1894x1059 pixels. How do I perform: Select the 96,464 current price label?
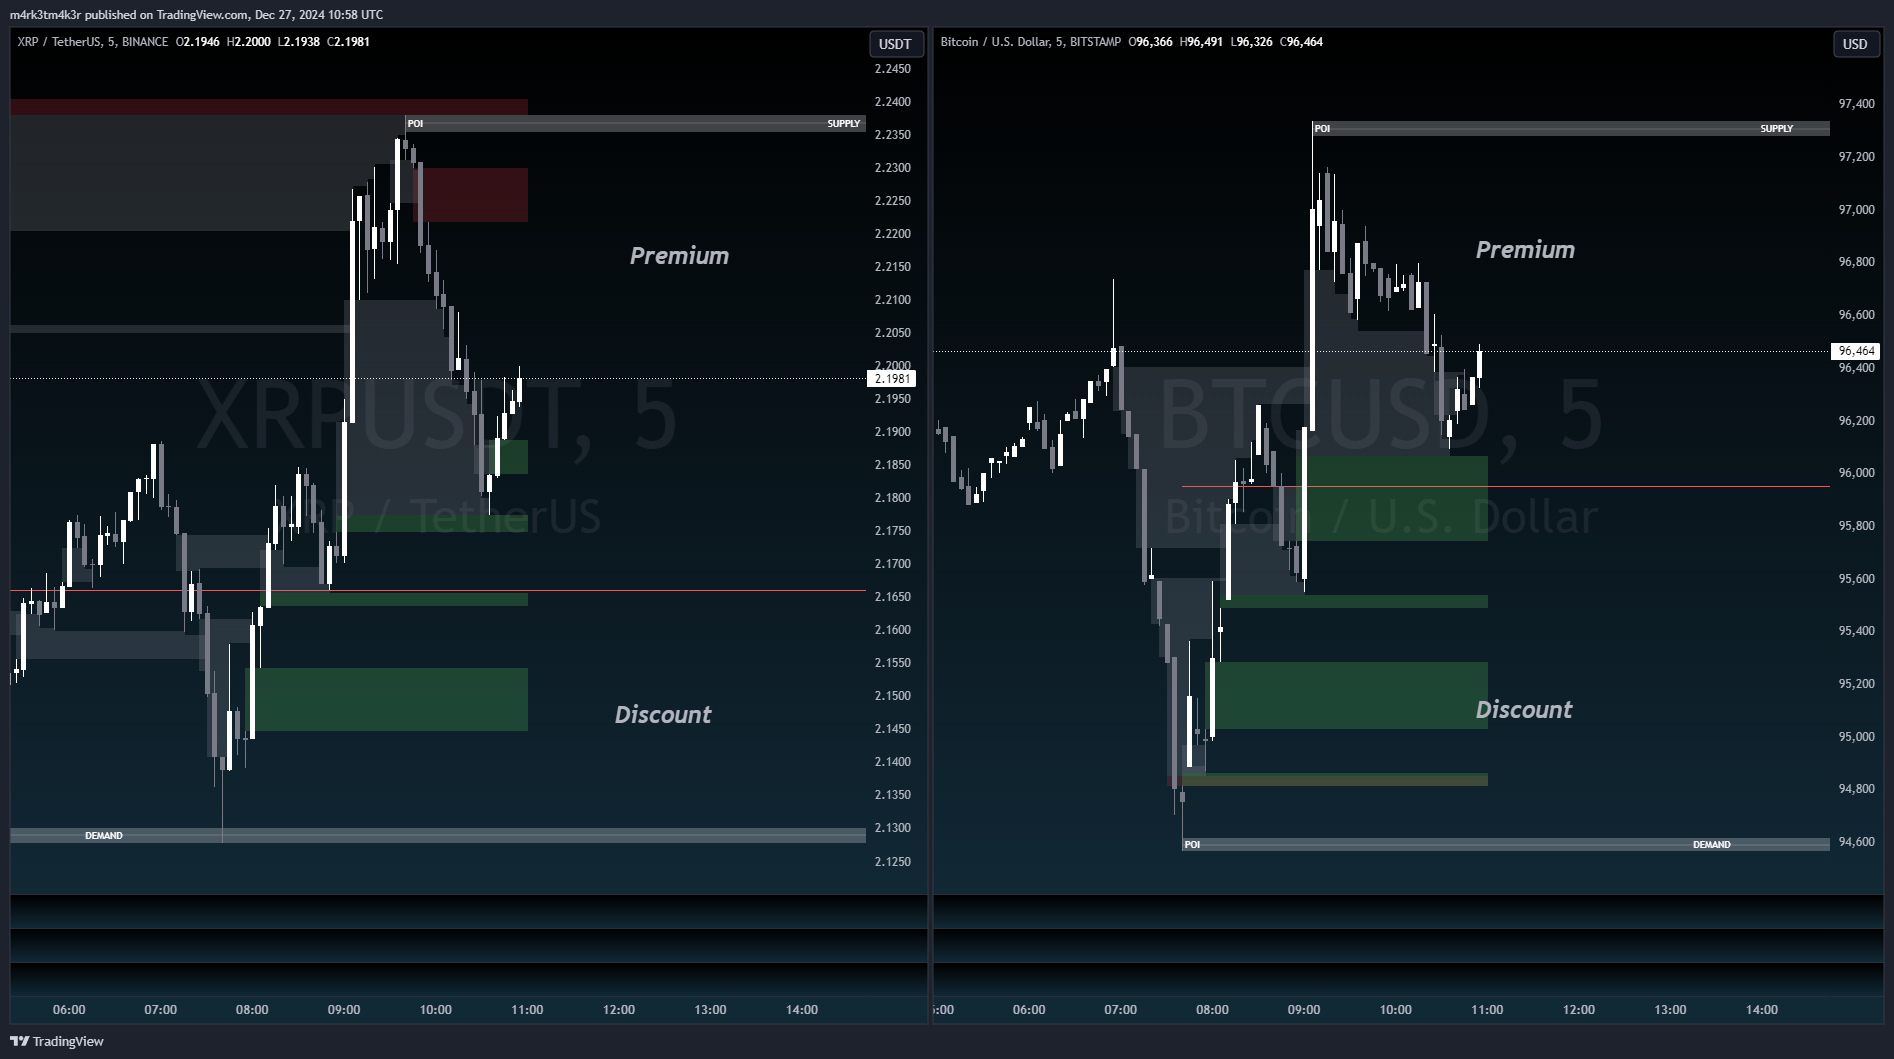tap(1856, 351)
